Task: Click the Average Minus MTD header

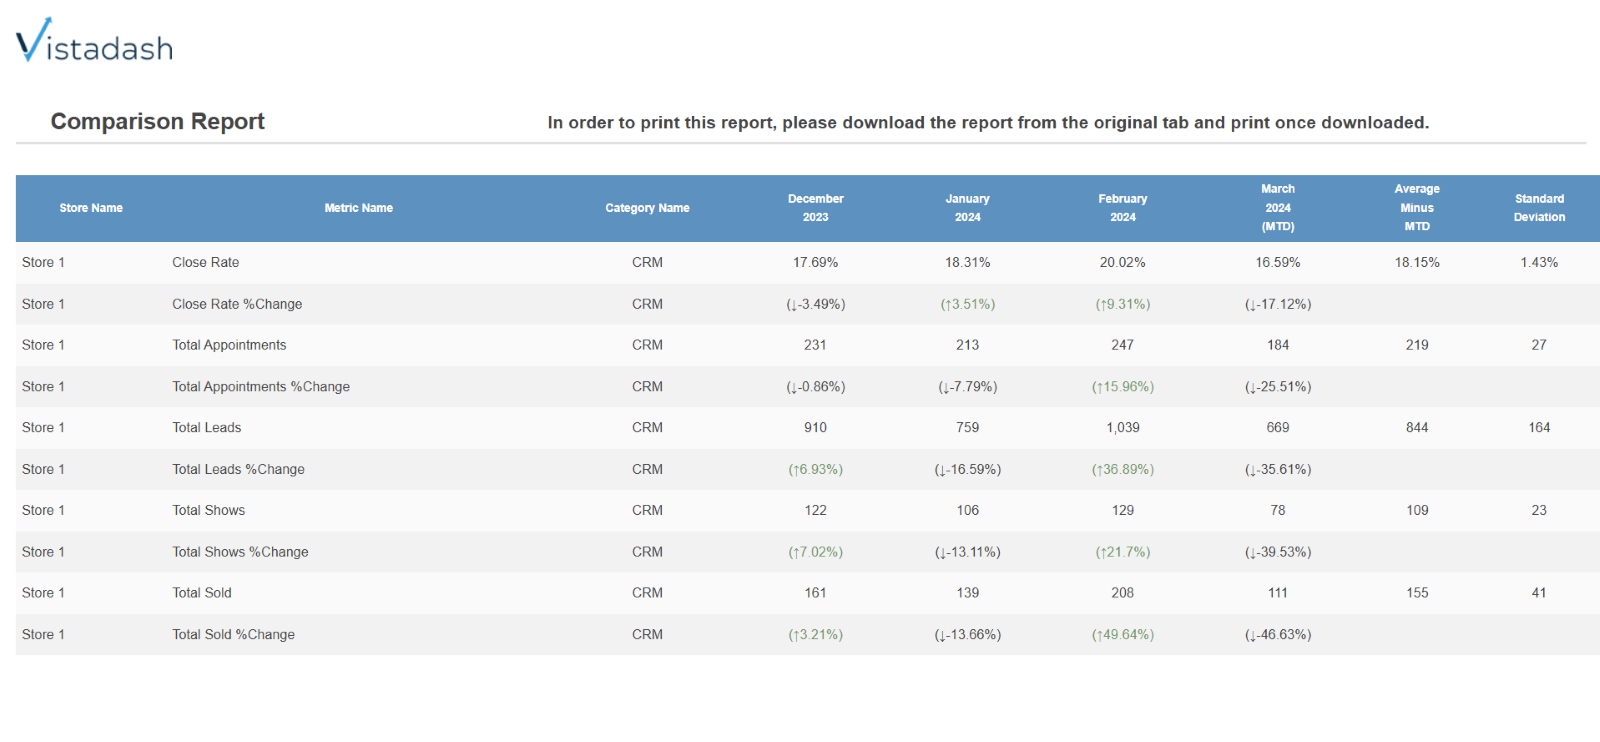Action: [1417, 208]
